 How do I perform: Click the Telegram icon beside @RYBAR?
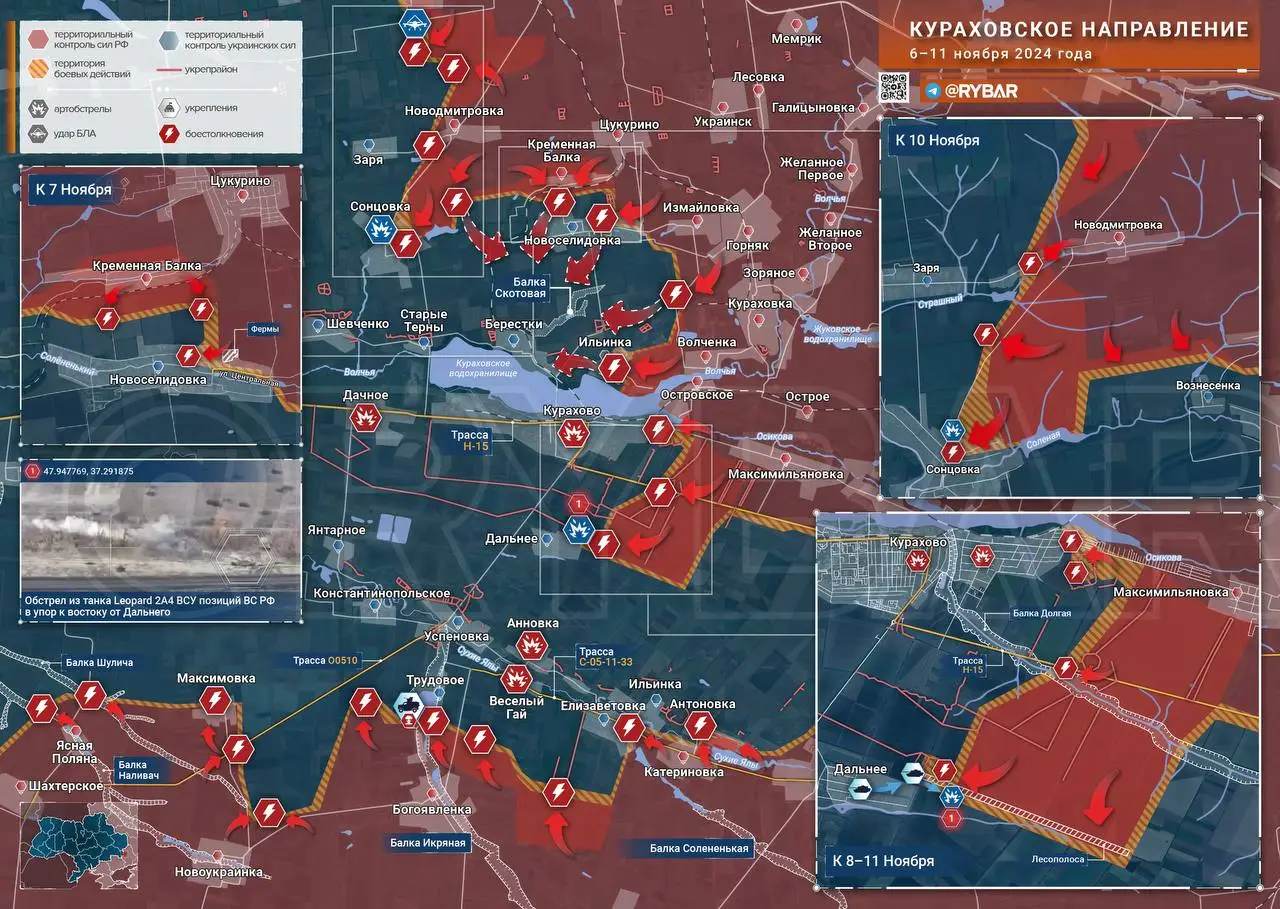click(932, 90)
